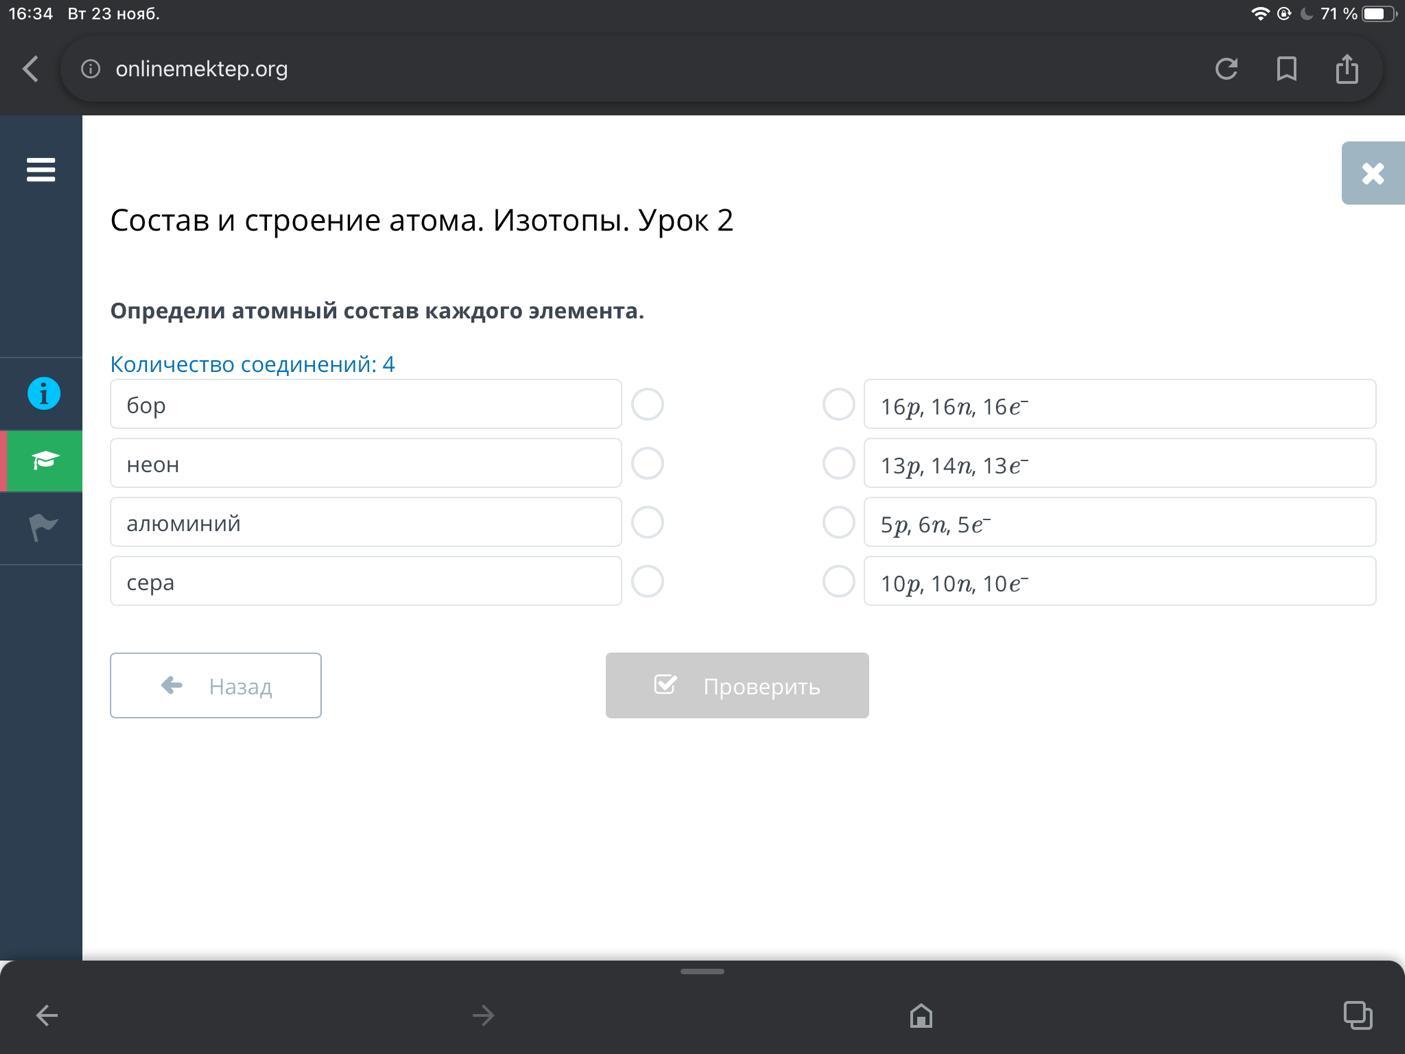Go back using browser top-left chevron

pos(30,69)
